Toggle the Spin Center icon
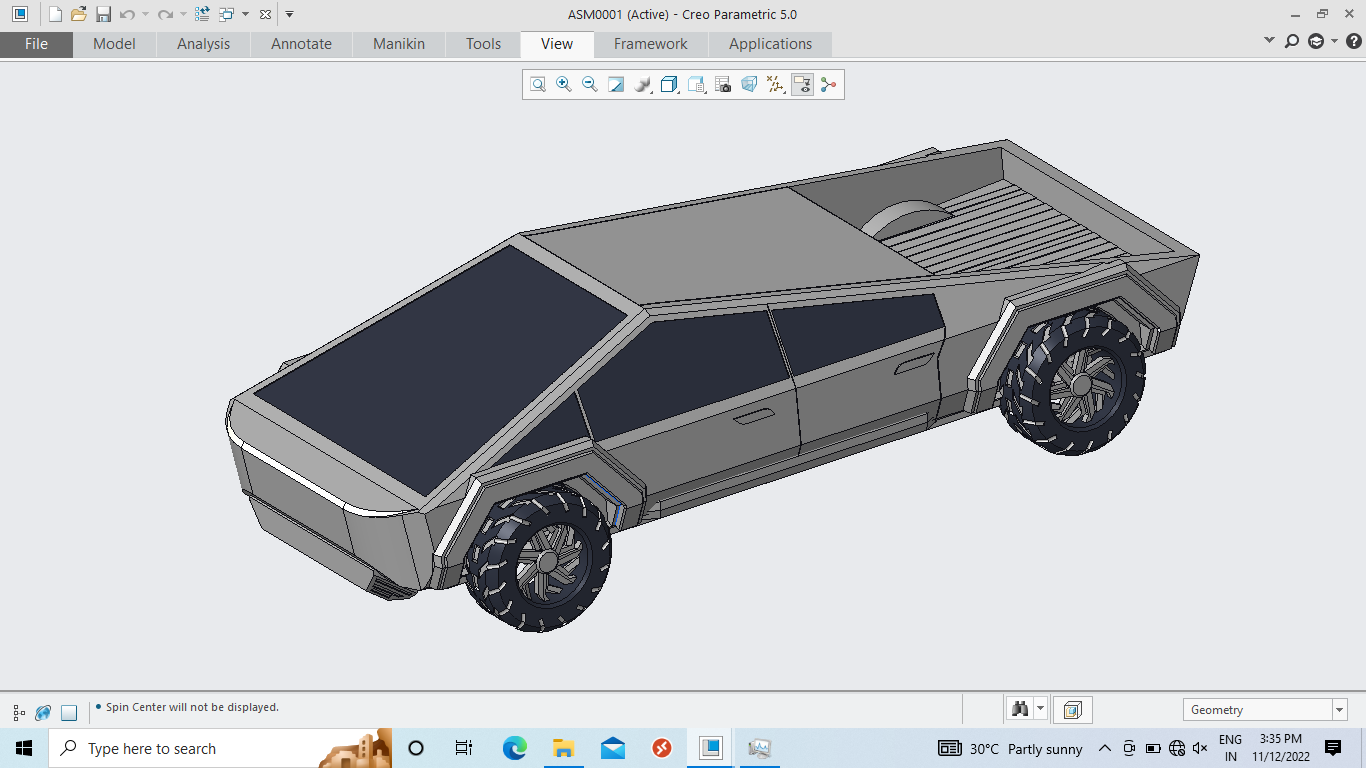This screenshot has height=768, width=1366. pyautogui.click(x=828, y=85)
